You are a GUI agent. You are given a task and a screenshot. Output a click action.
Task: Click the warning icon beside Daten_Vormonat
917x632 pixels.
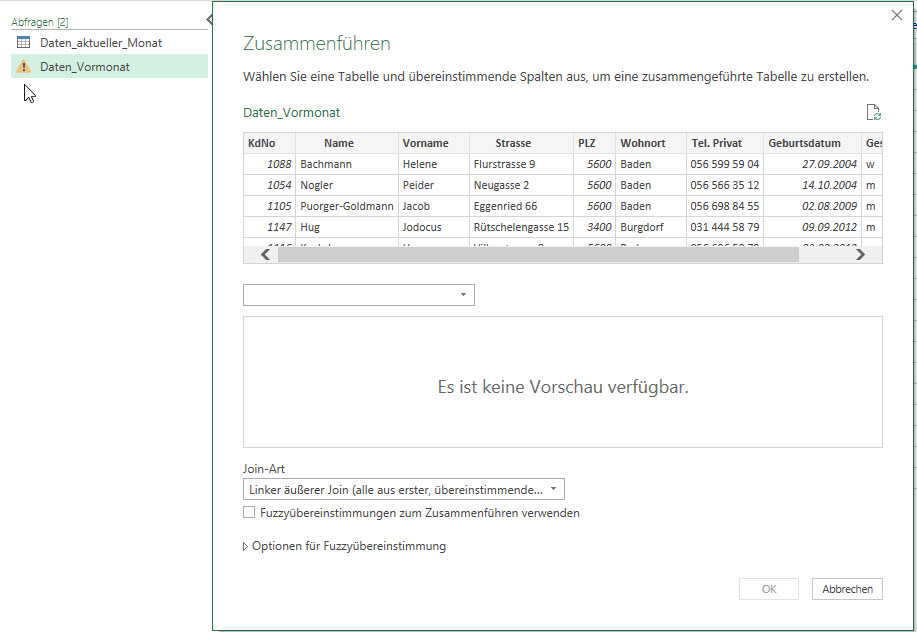24,67
